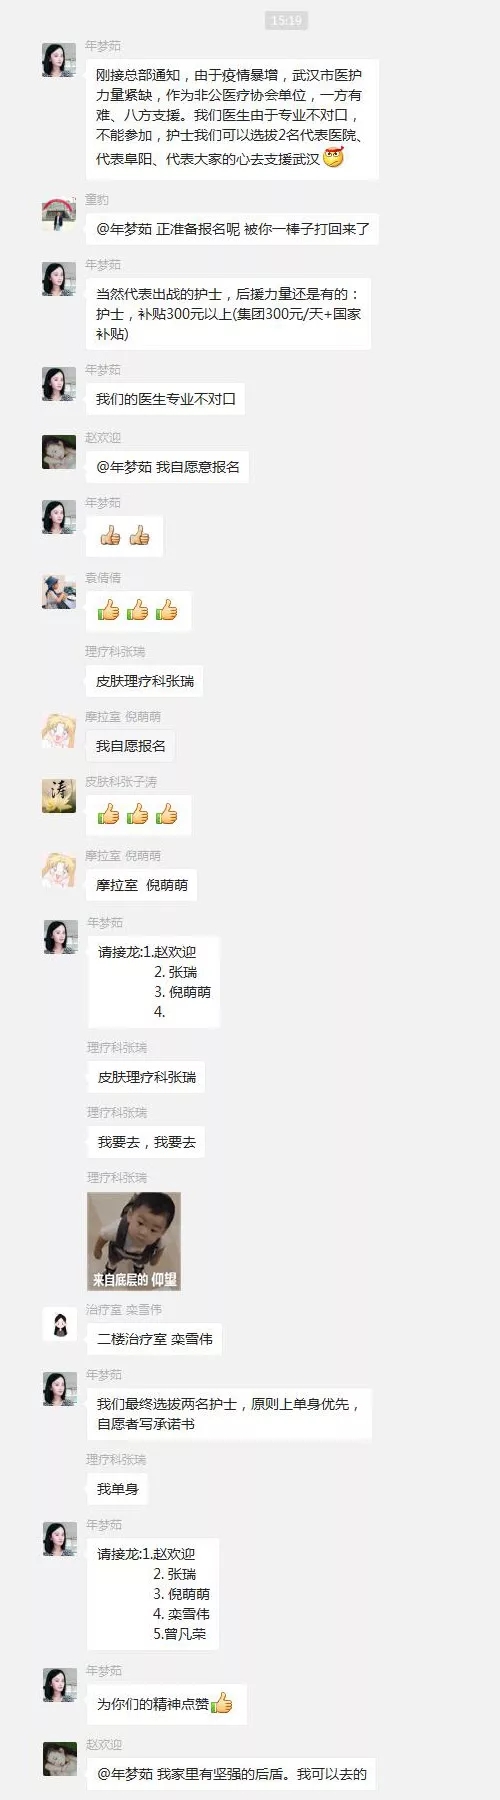Tap avatar beside the 我自愿报名 message
This screenshot has height=1800, width=500.
(59, 731)
